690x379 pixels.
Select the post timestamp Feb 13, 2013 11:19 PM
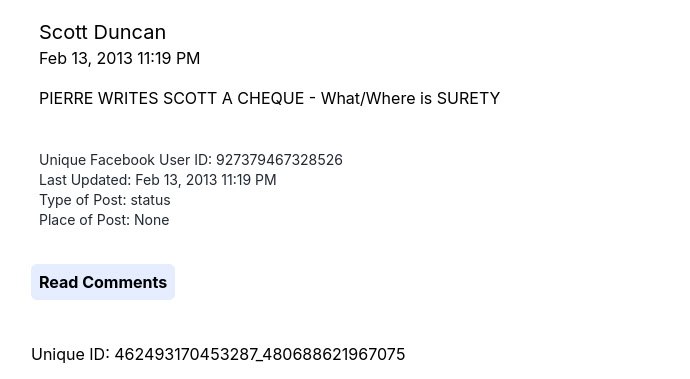[x=120, y=59]
